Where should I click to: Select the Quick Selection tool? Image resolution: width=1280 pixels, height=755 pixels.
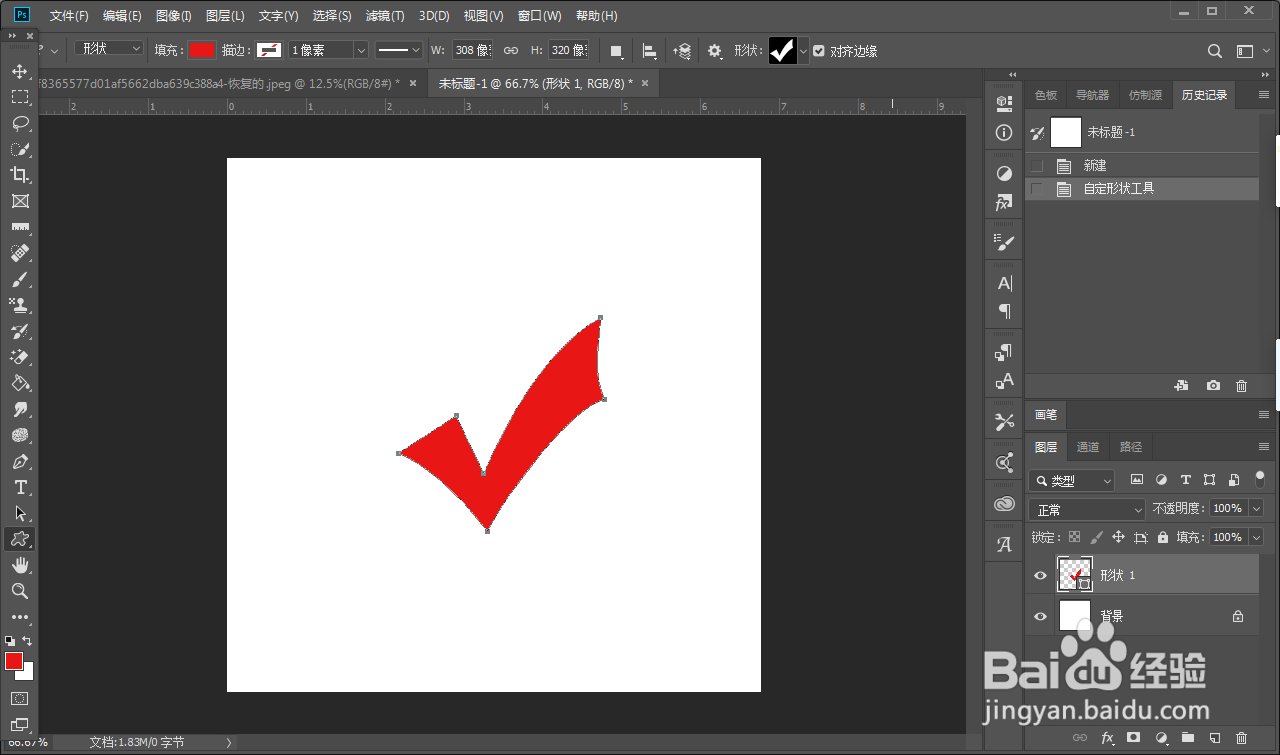(19, 149)
